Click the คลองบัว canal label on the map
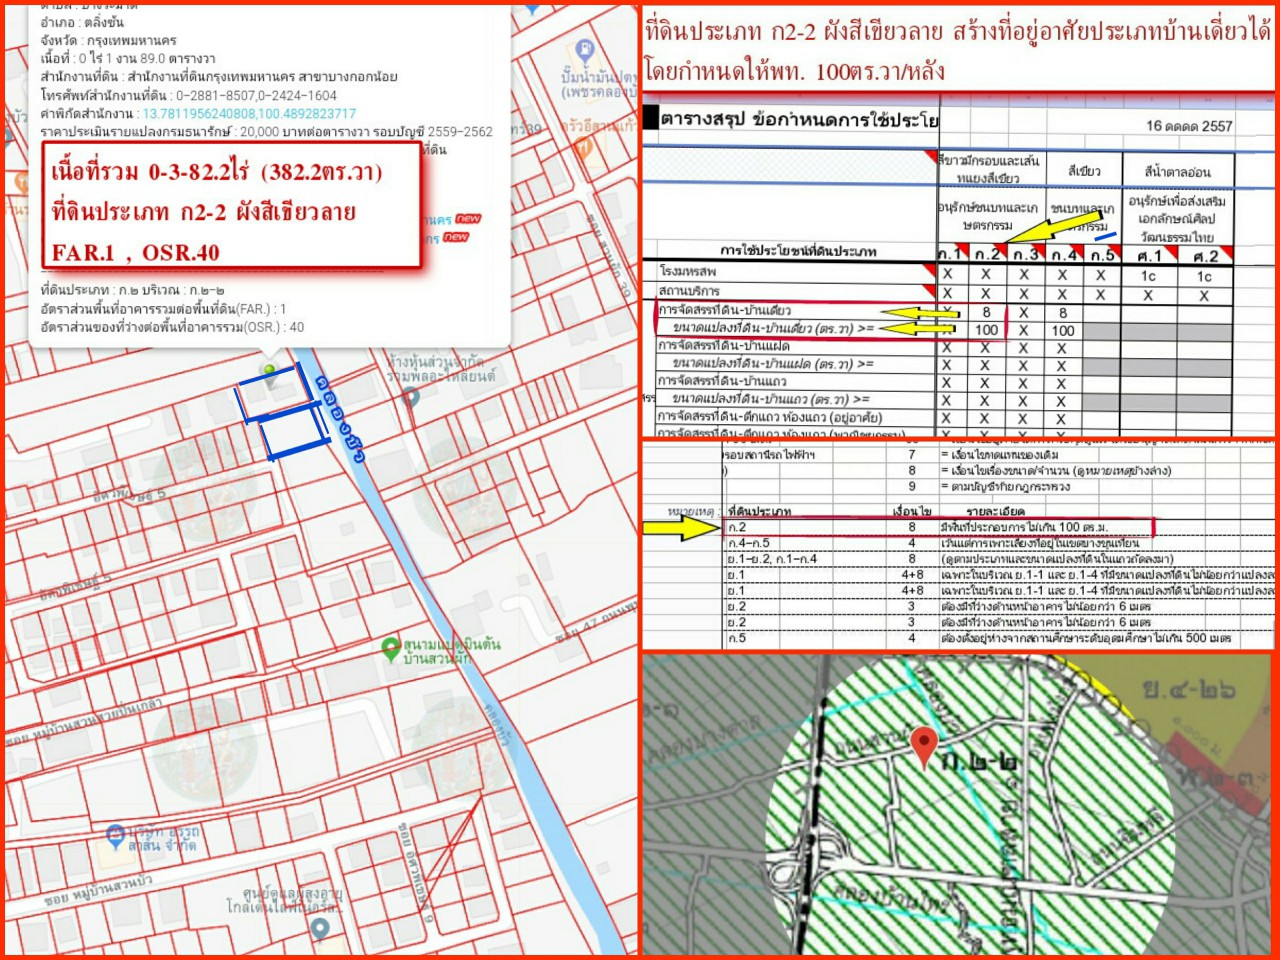The height and width of the screenshot is (960, 1280). pyautogui.click(x=339, y=420)
